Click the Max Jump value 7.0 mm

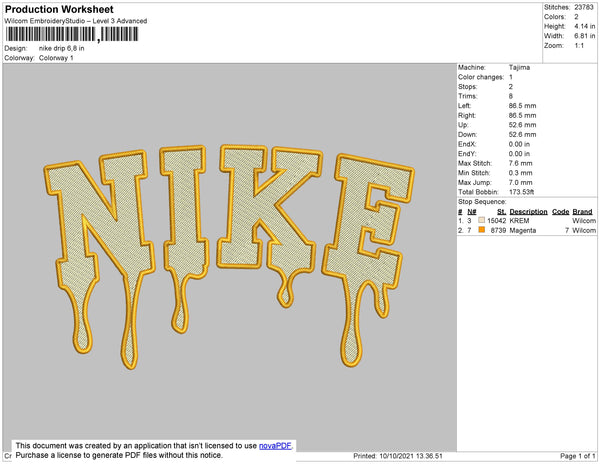520,182
